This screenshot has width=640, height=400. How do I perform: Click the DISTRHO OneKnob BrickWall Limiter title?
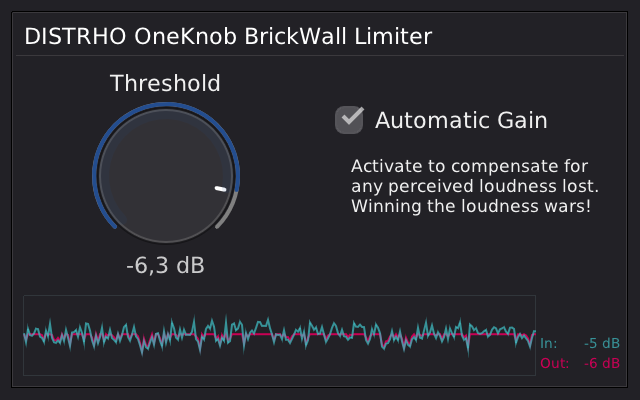point(228,36)
